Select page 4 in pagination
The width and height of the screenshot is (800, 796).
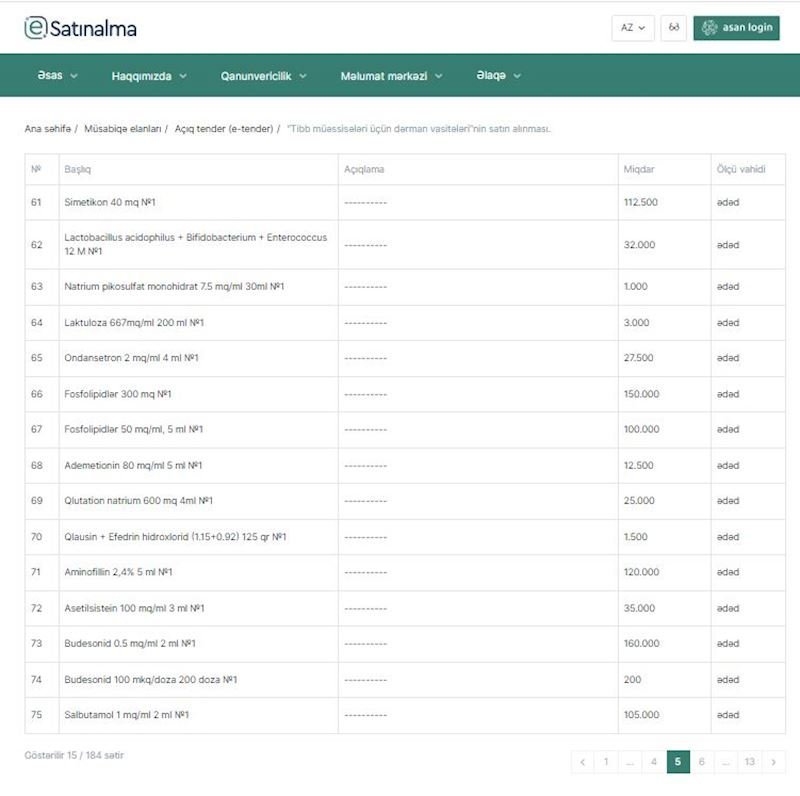click(x=654, y=762)
